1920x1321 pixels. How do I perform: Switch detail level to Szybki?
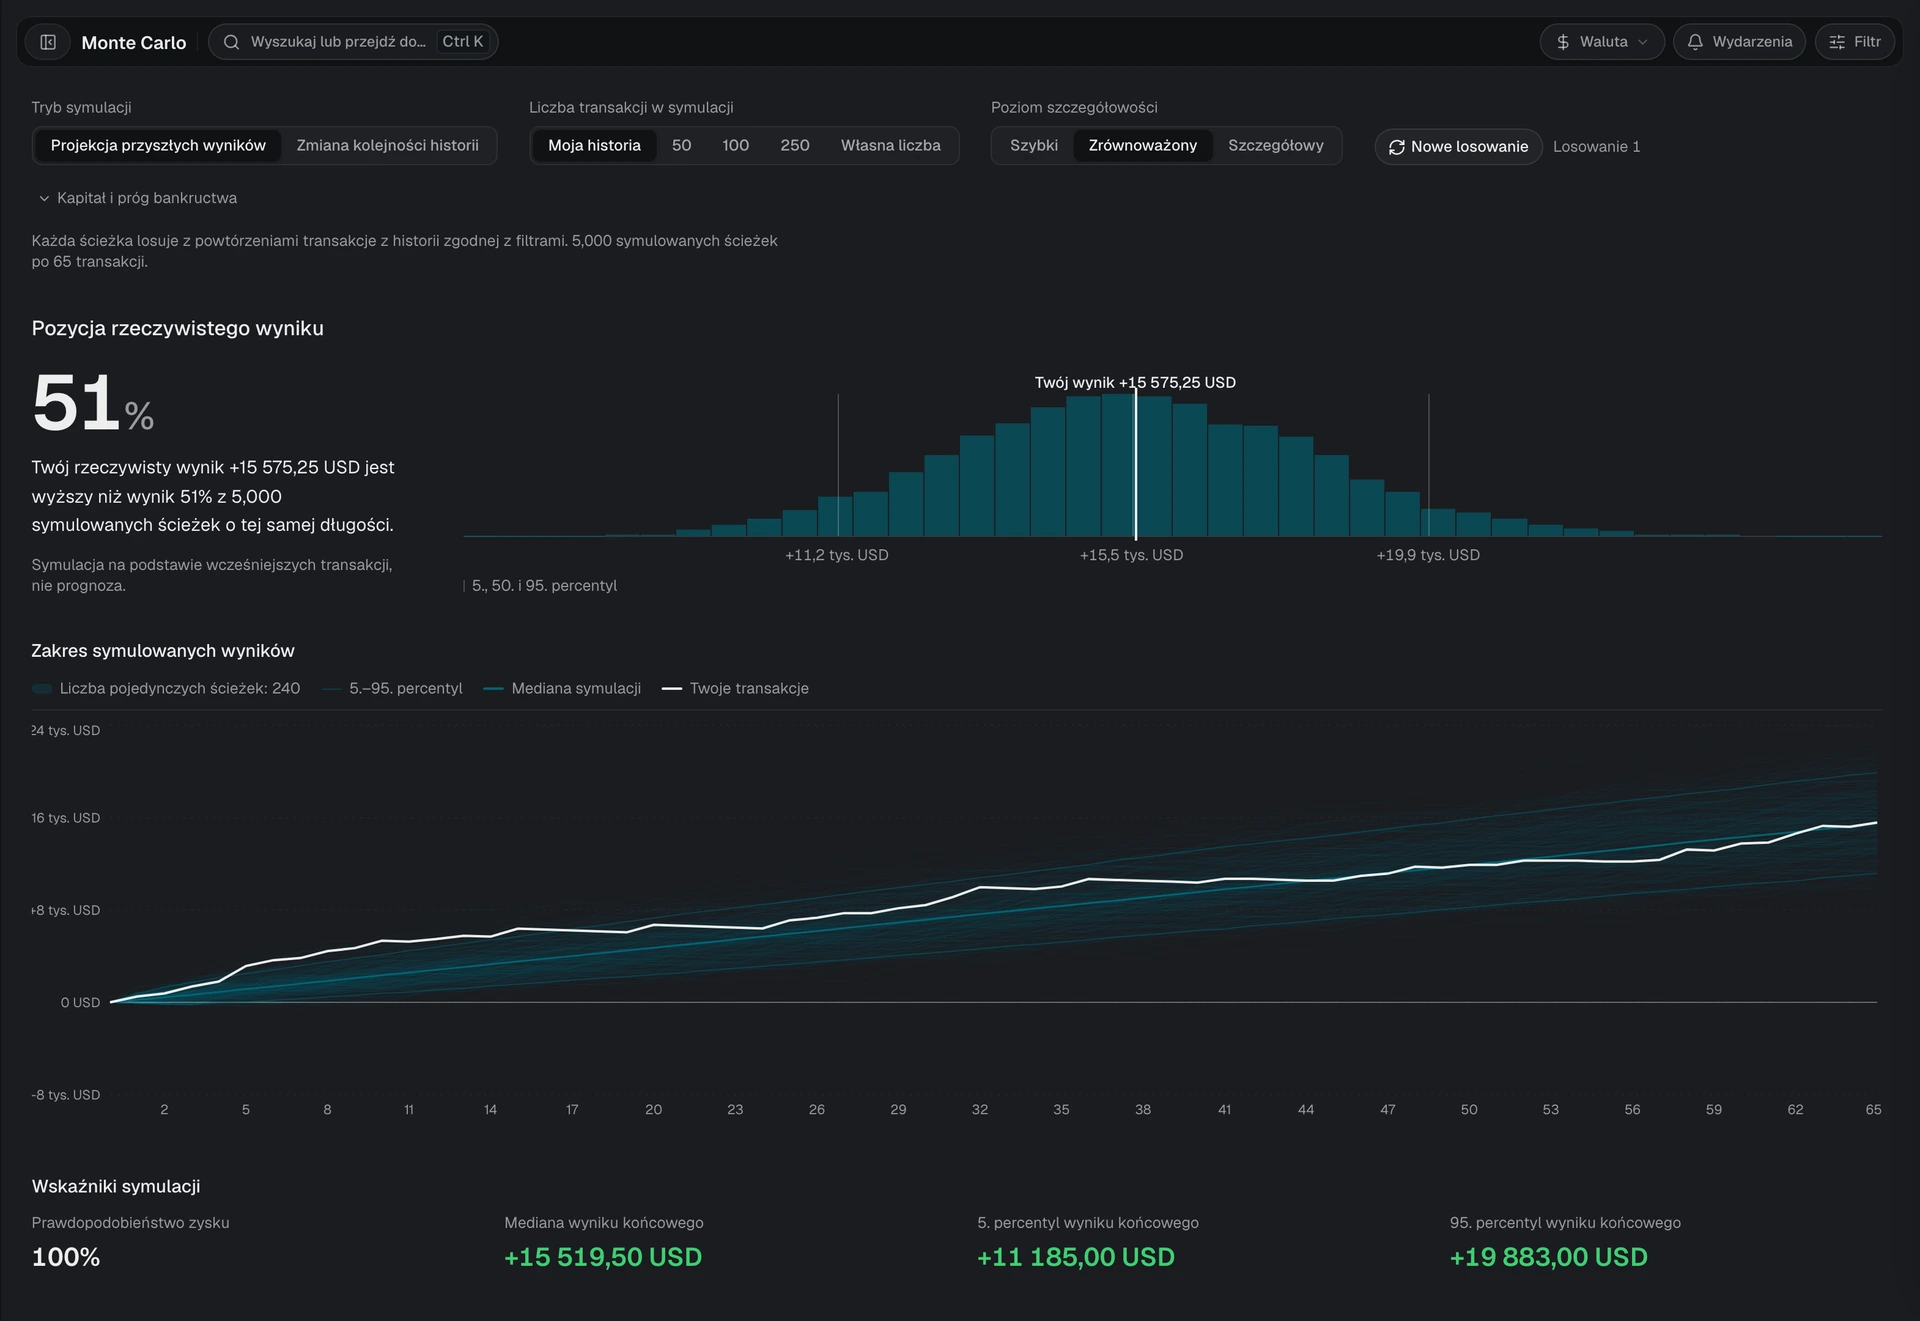click(x=1034, y=145)
